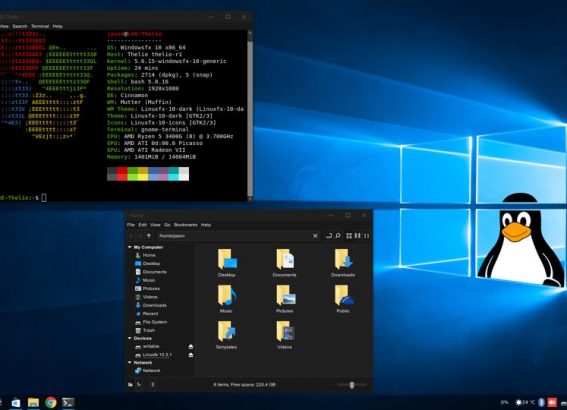
Task: Eject the first device in Devices list
Action: pyautogui.click(x=191, y=347)
